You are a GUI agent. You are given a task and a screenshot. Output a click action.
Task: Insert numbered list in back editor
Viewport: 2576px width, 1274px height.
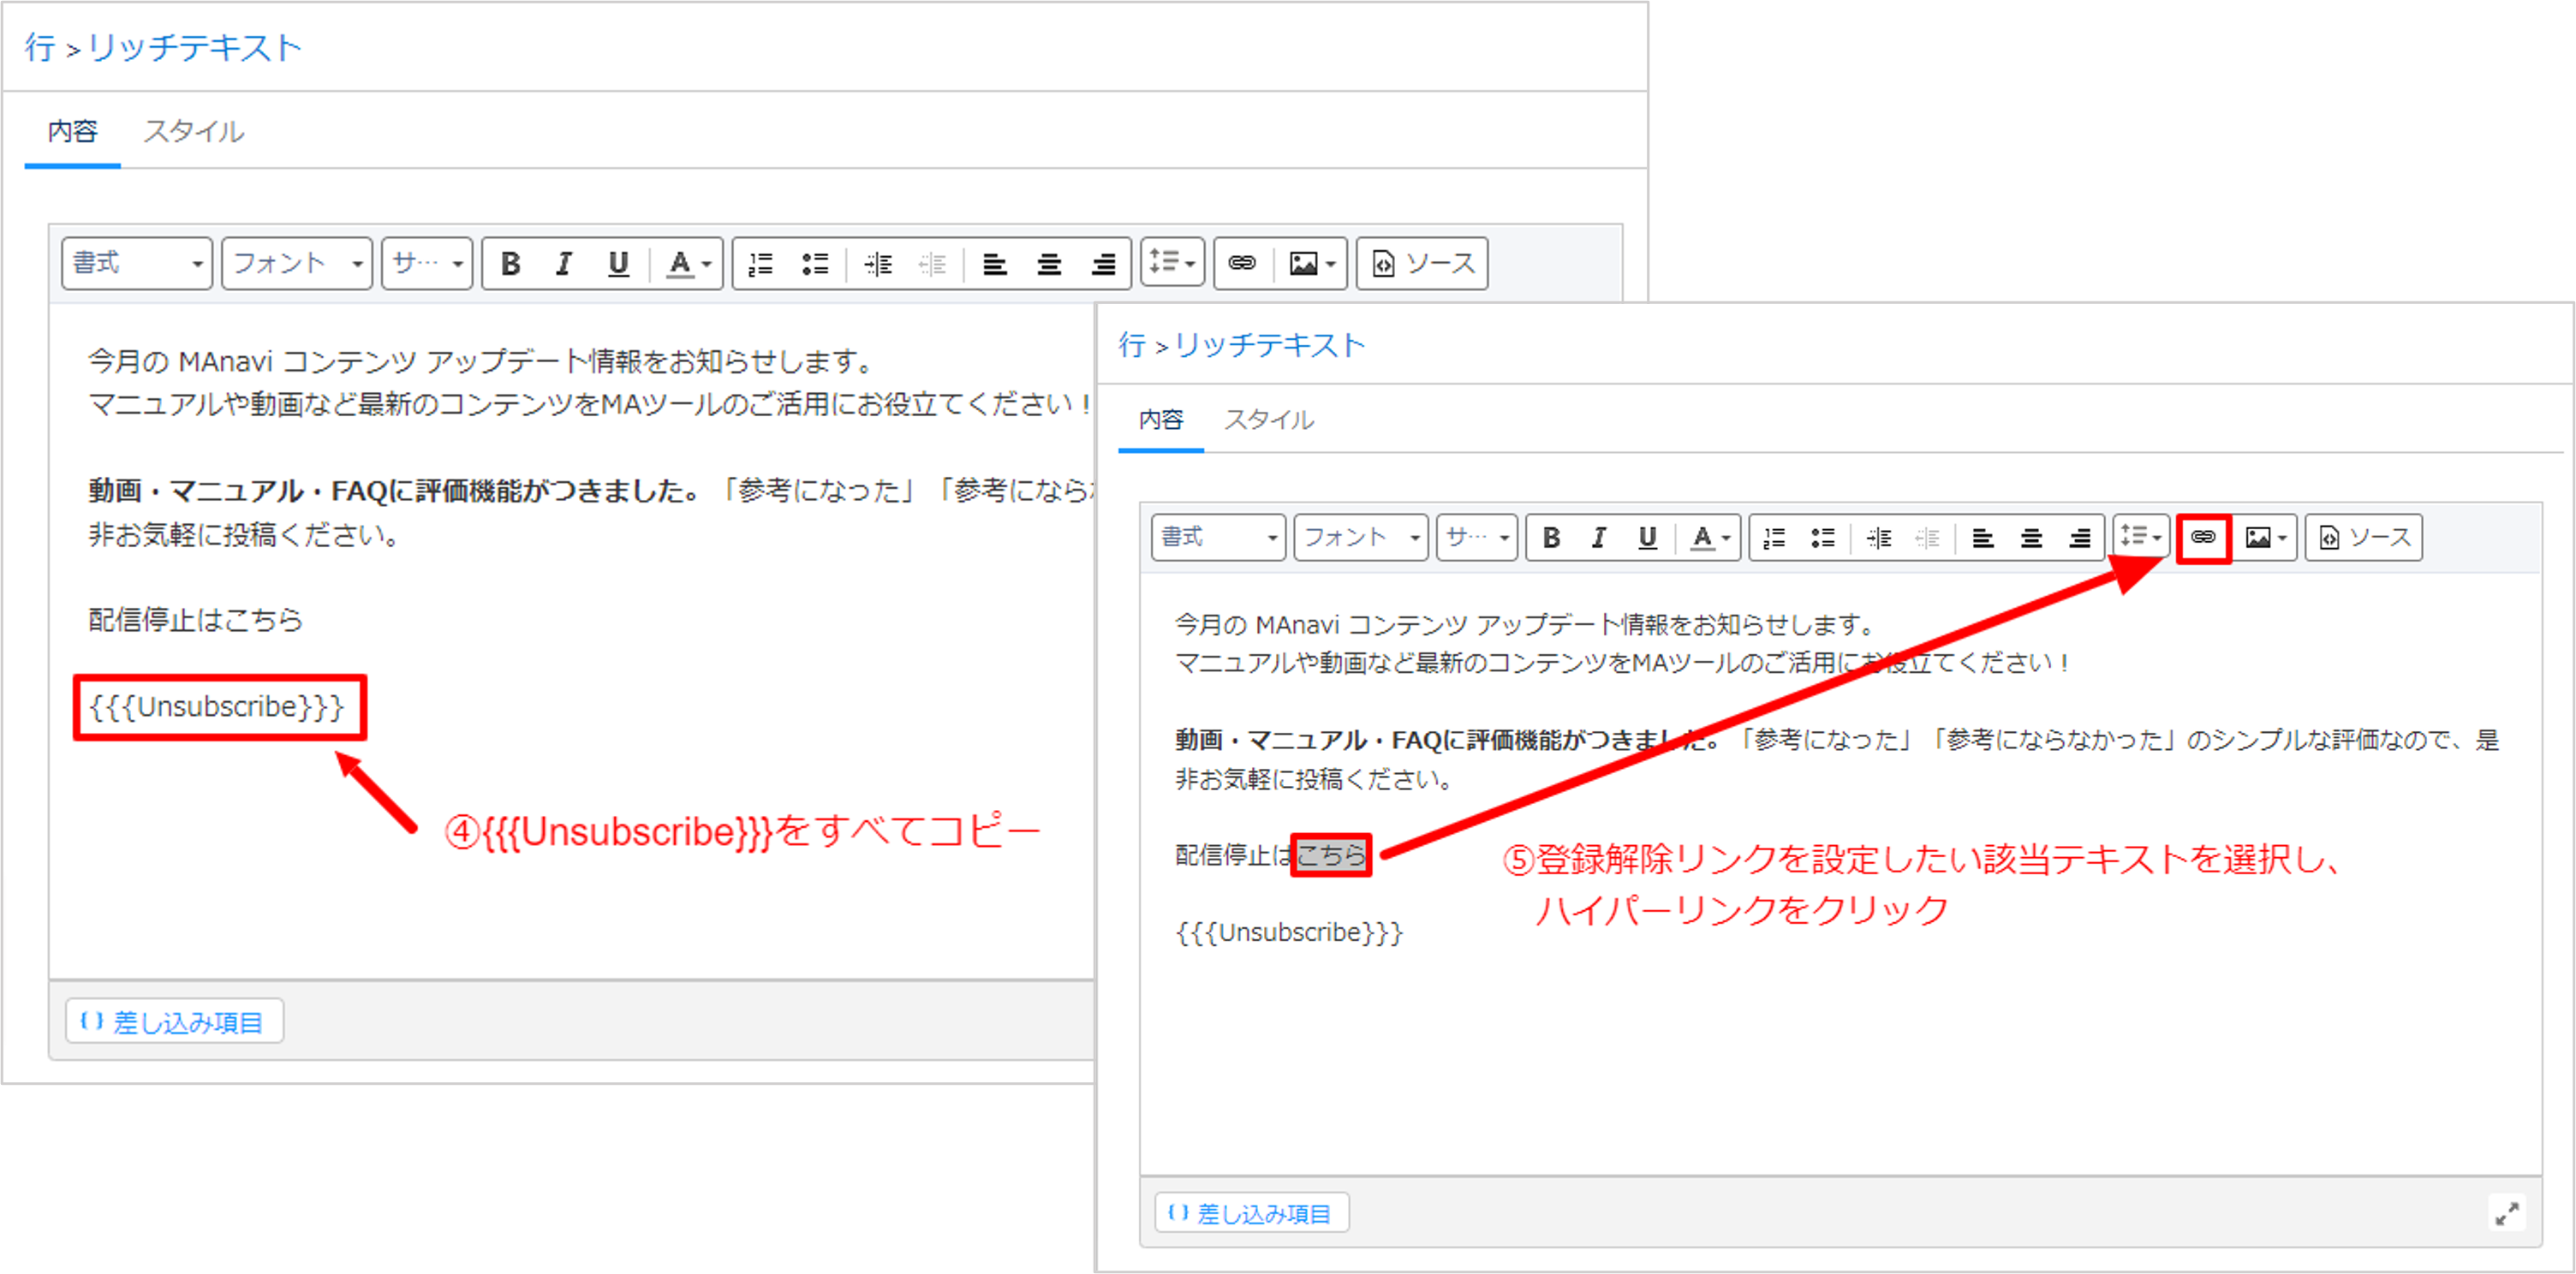tap(761, 264)
